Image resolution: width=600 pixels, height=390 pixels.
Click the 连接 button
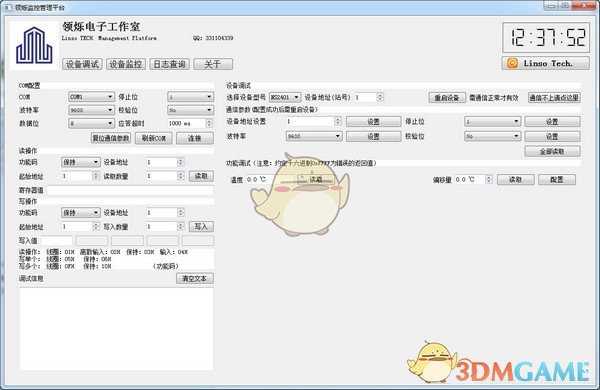pyautogui.click(x=195, y=138)
